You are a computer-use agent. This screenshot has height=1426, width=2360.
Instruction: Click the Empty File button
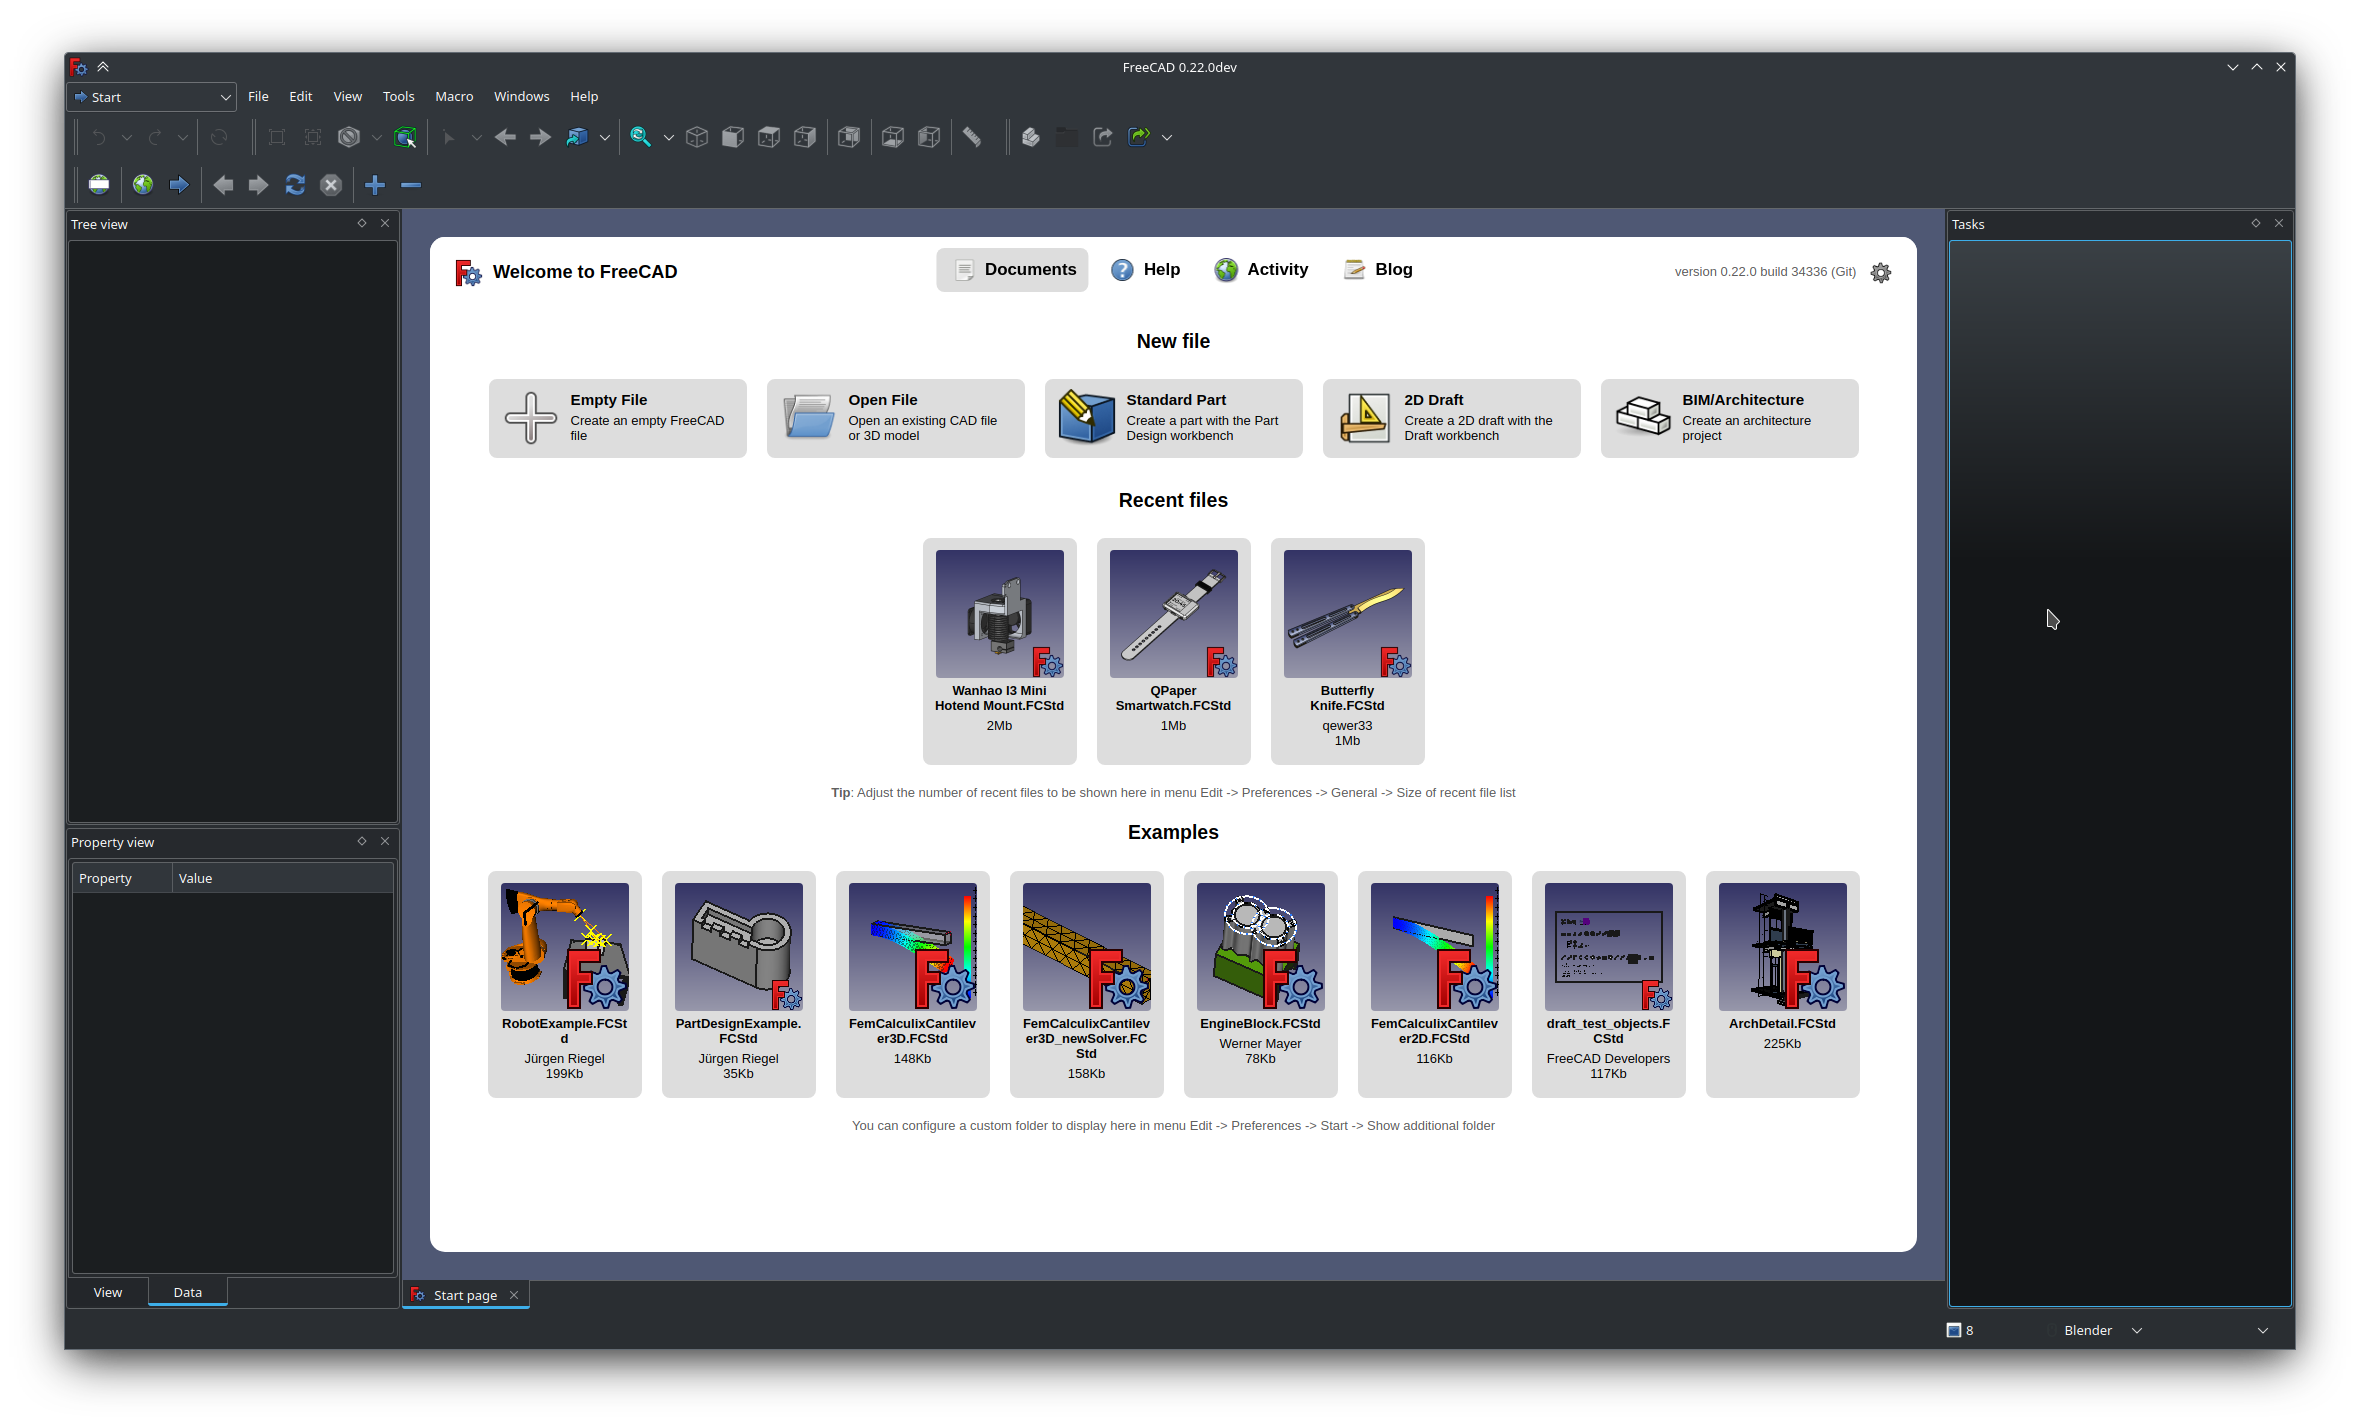[615, 416]
